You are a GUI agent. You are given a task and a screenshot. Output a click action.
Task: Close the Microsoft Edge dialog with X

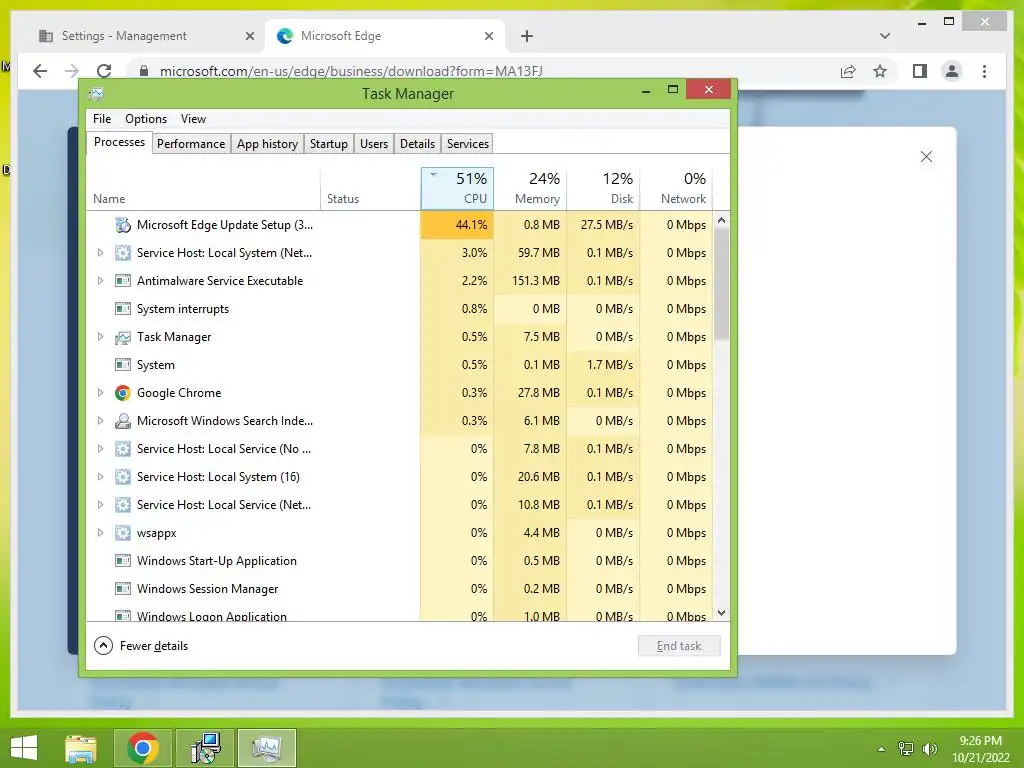click(926, 157)
